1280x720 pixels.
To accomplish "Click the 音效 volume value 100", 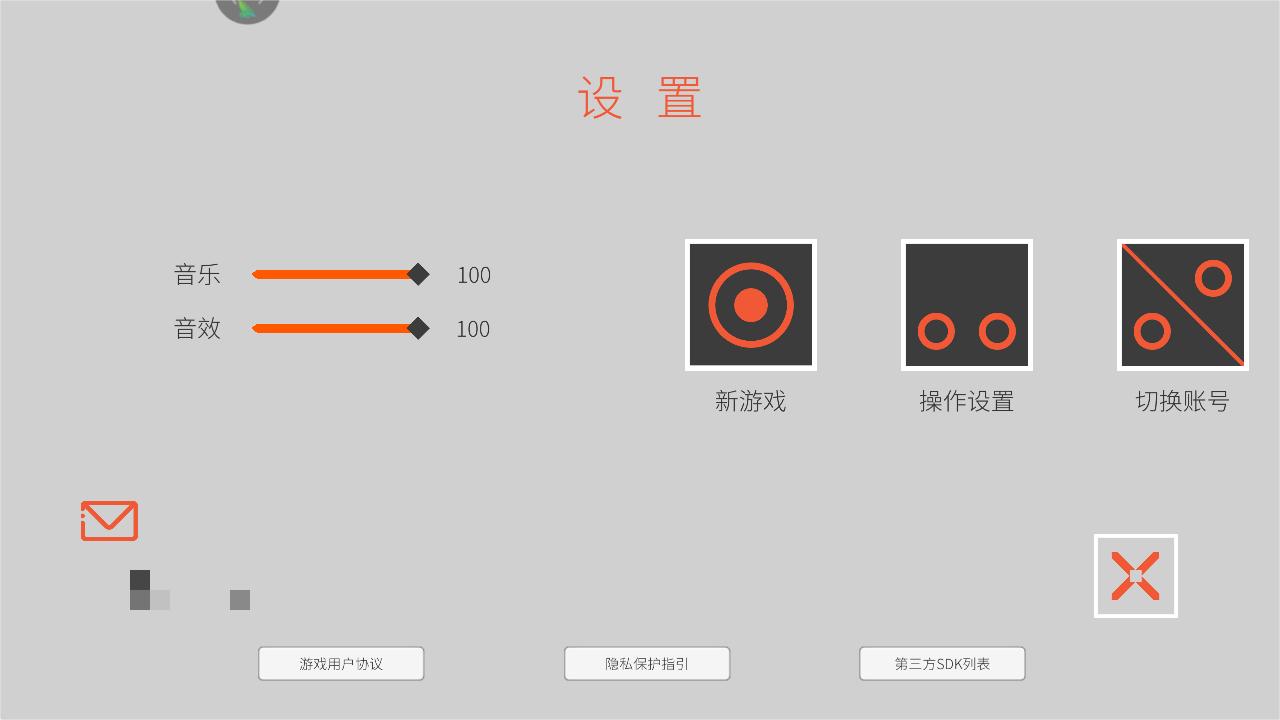I will pos(473,329).
